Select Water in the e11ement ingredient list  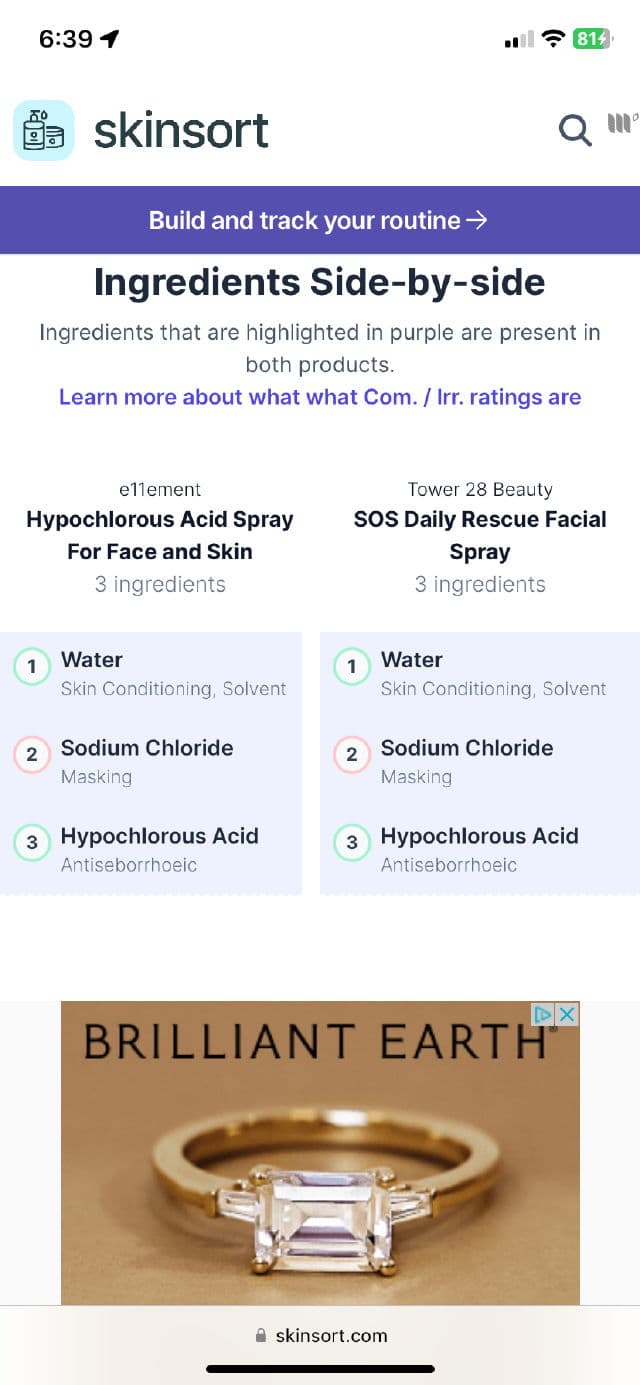pyautogui.click(x=92, y=660)
